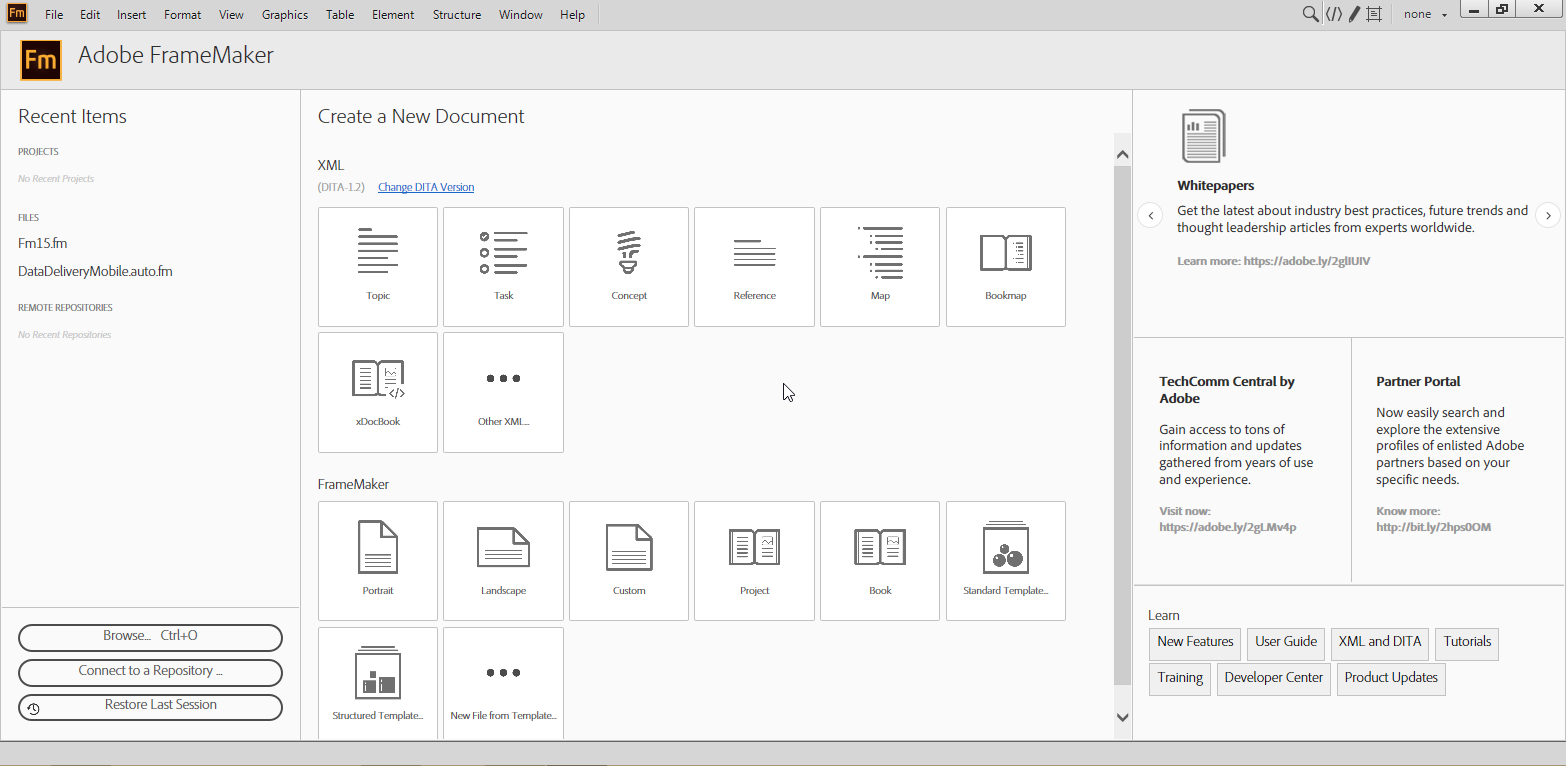Create a new Bookmap
1566x766 pixels.
click(1006, 267)
